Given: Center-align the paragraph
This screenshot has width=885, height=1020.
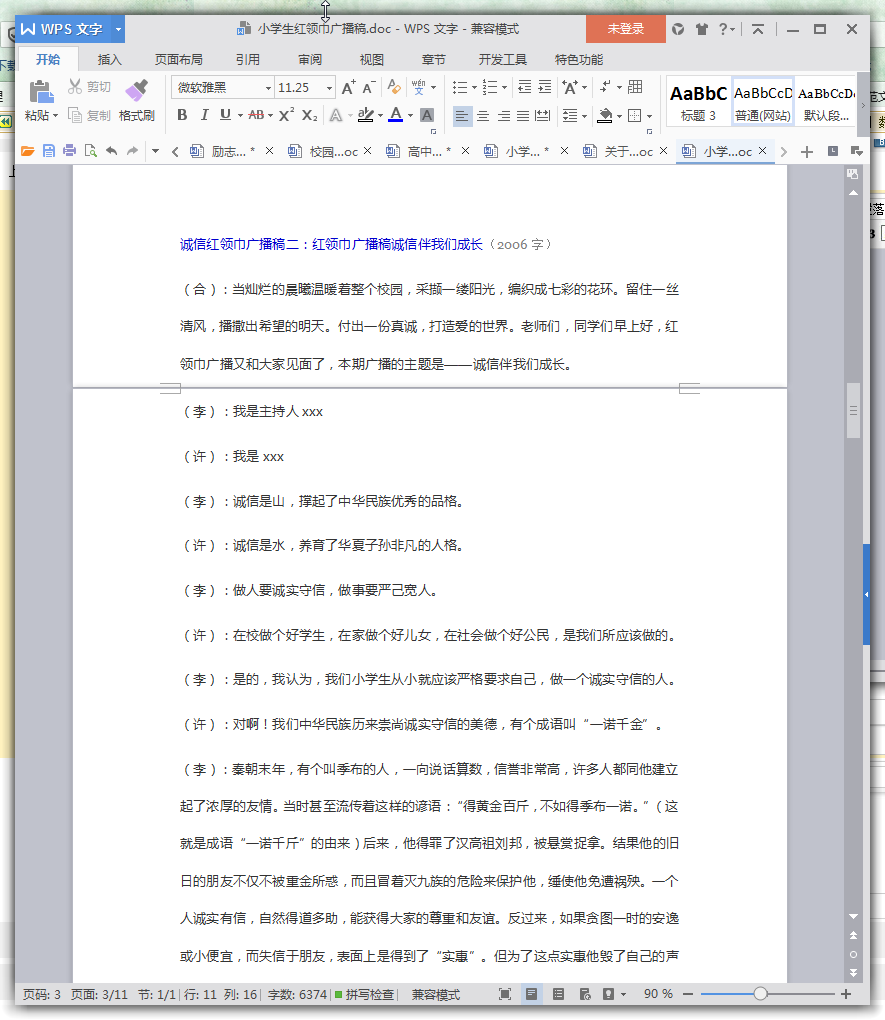Looking at the screenshot, I should (483, 116).
